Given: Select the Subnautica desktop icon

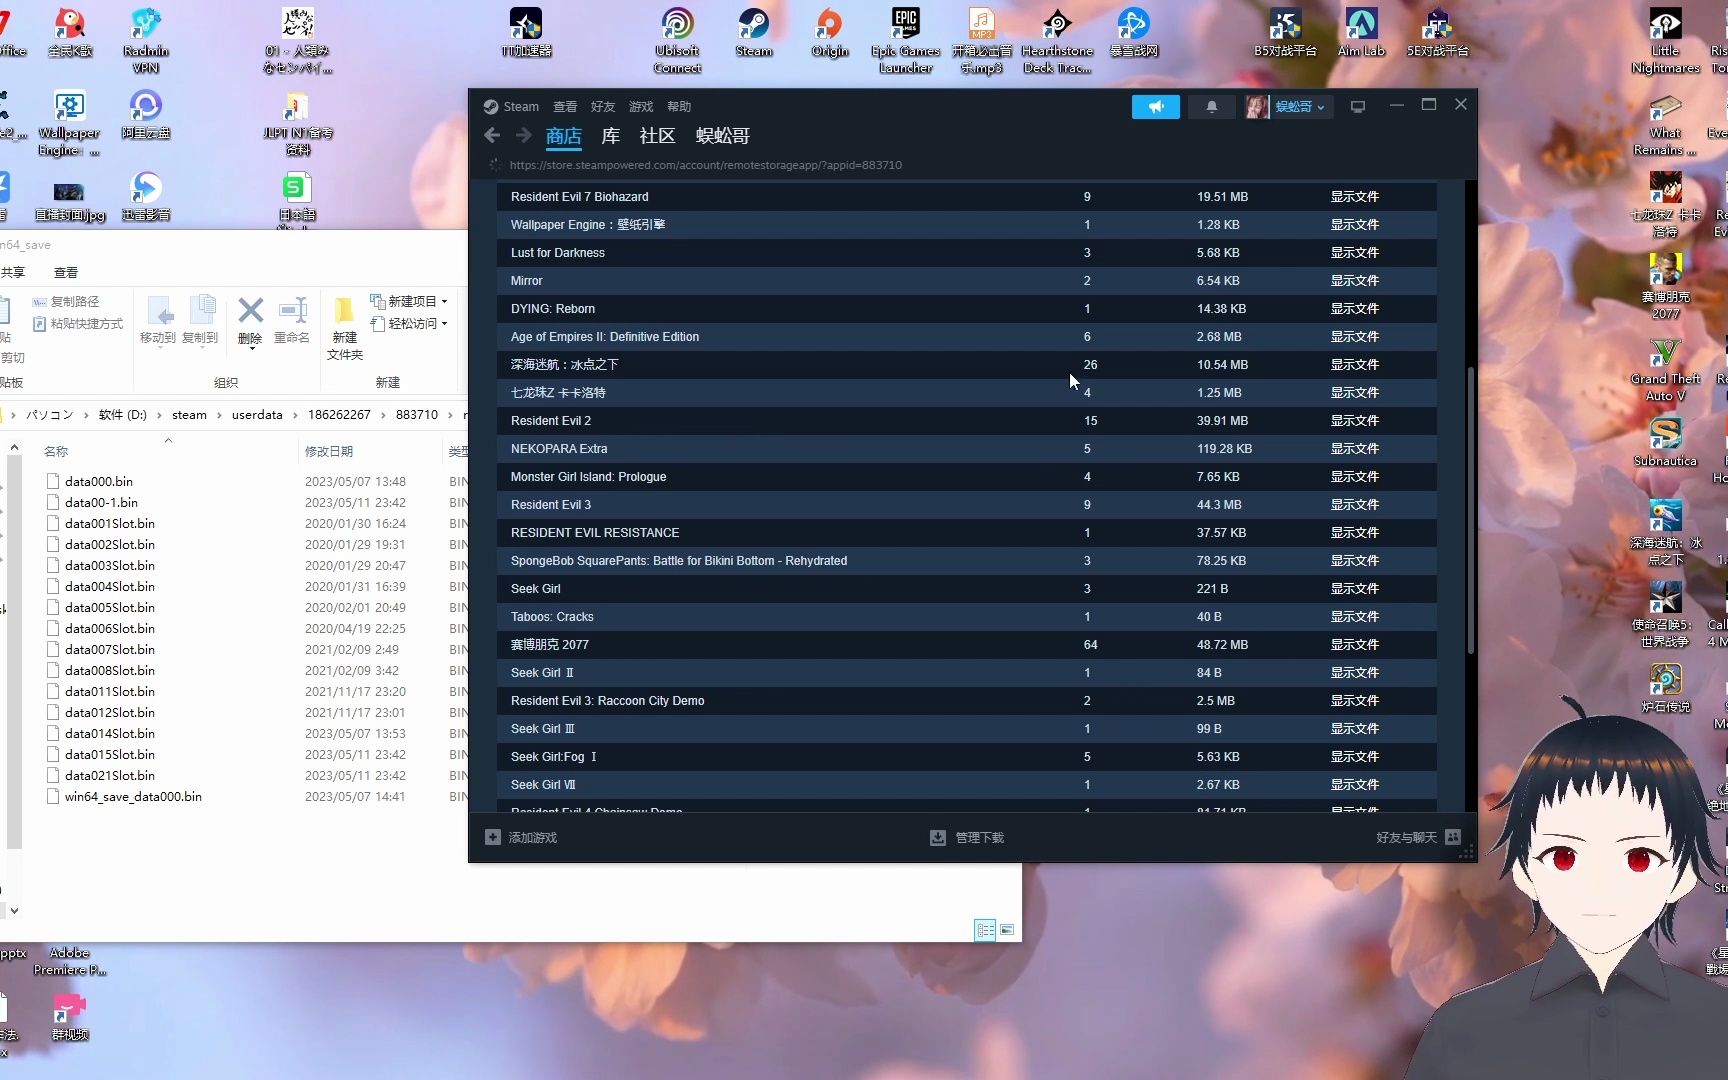Looking at the screenshot, I should click(x=1665, y=442).
